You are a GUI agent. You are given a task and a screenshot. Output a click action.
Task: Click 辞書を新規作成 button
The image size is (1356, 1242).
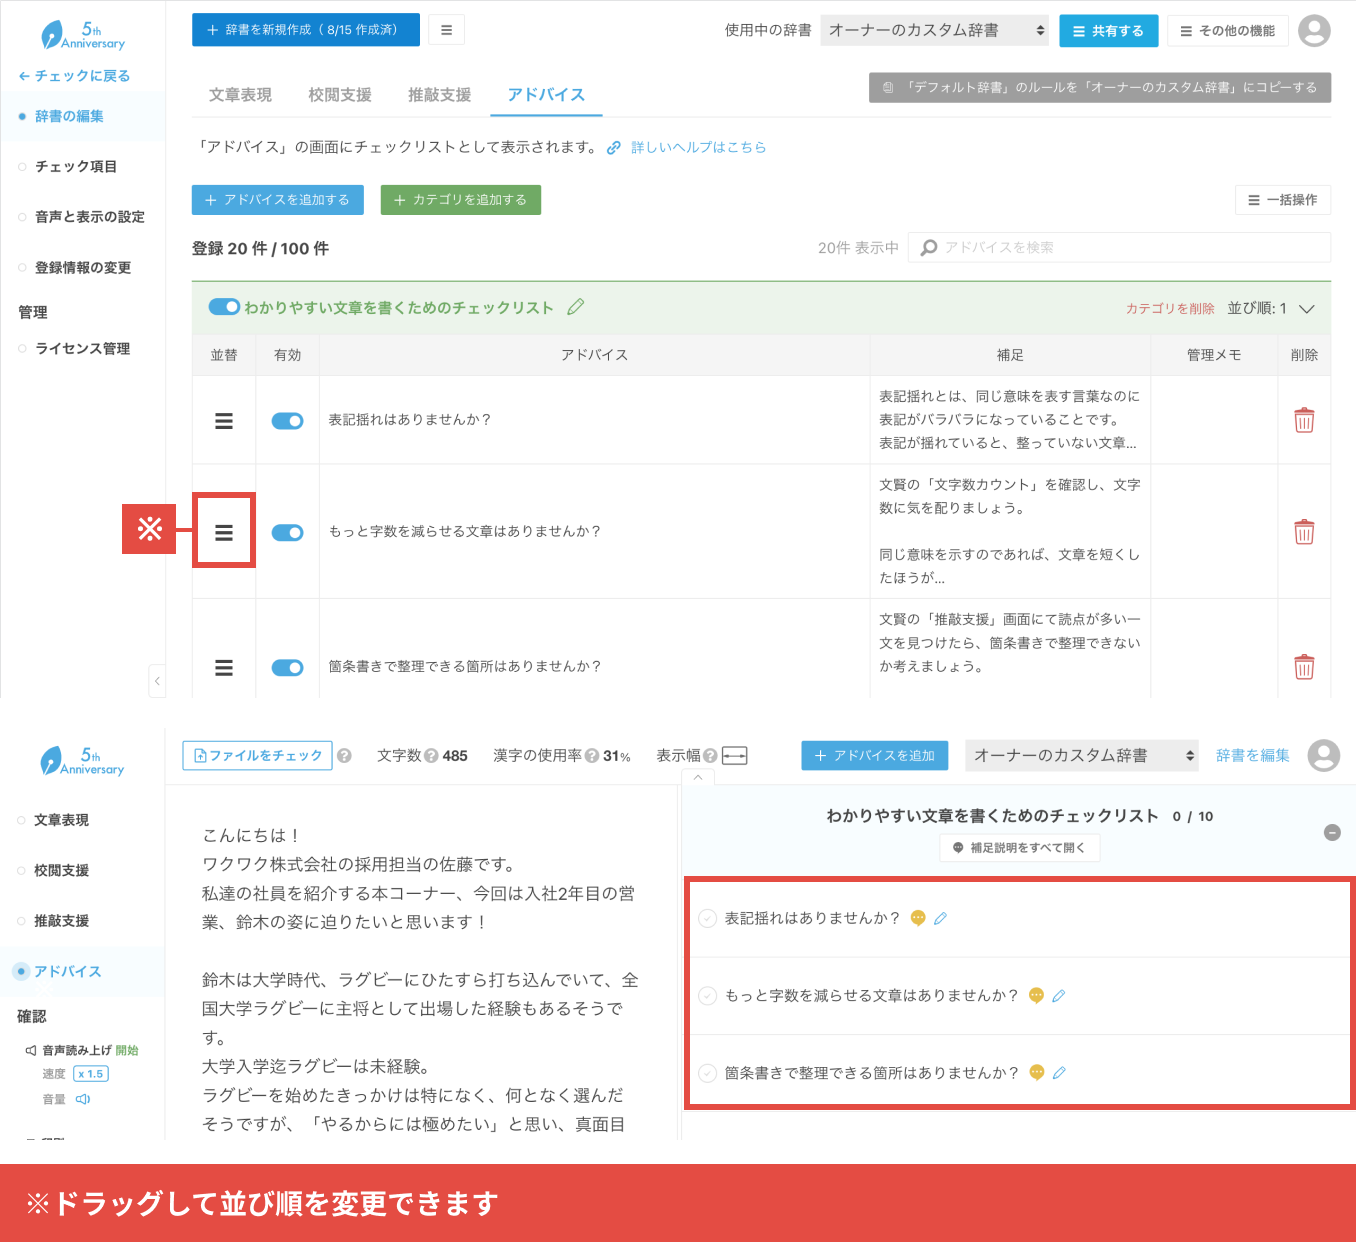pos(306,30)
